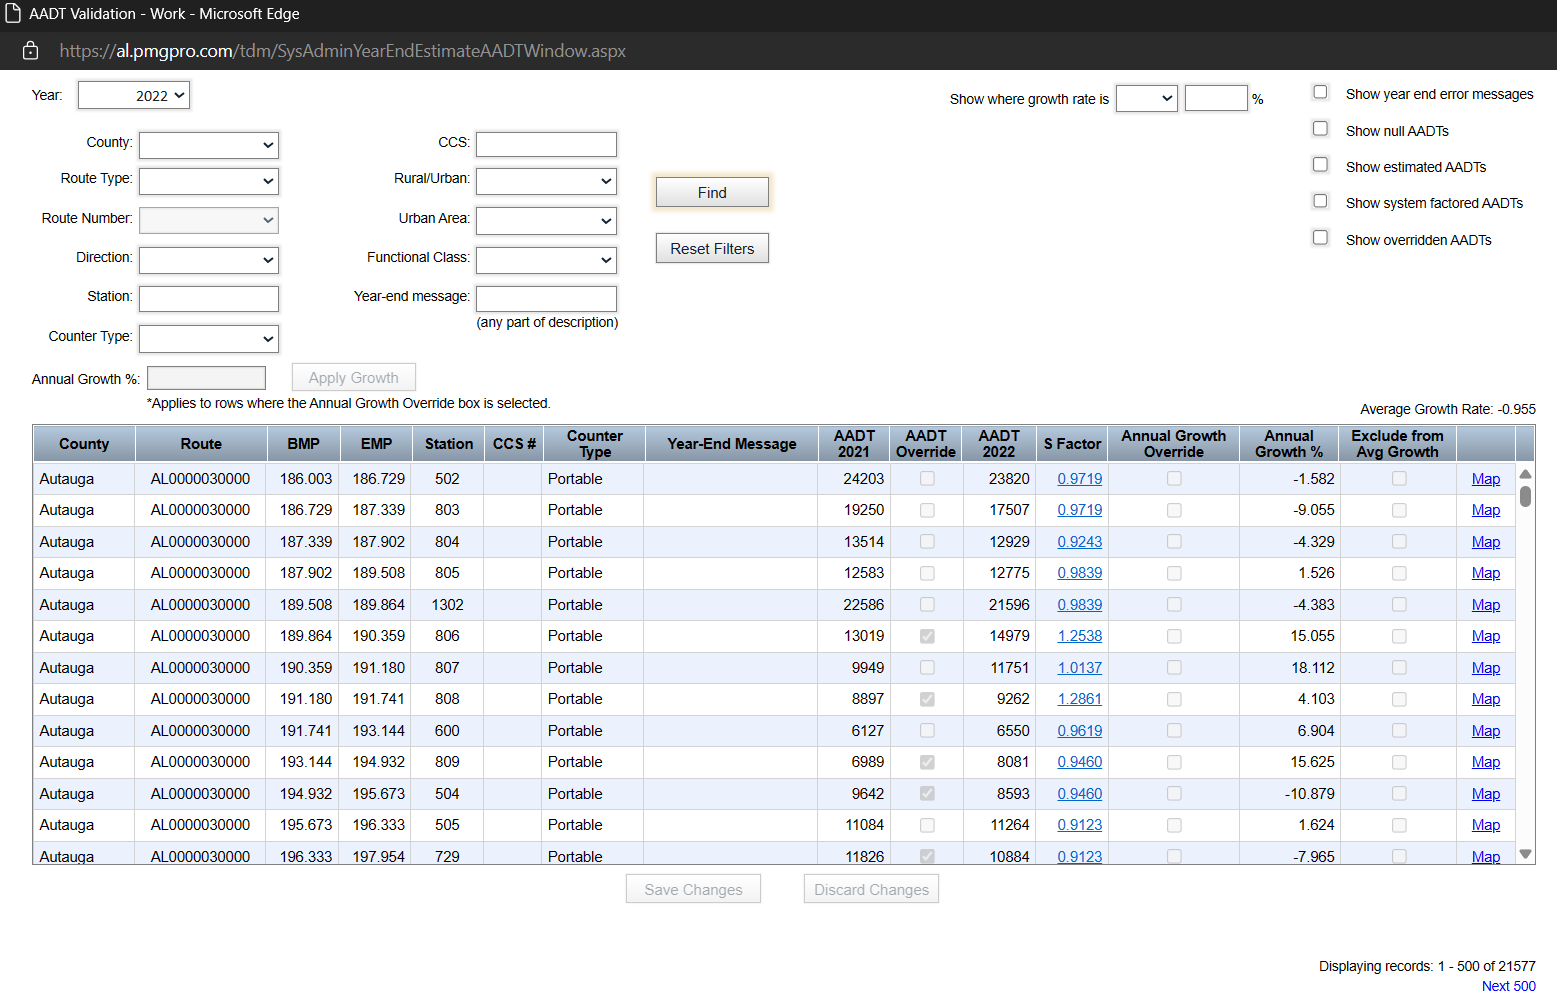Click Reset Filters
The width and height of the screenshot is (1557, 991).
pyautogui.click(x=711, y=247)
